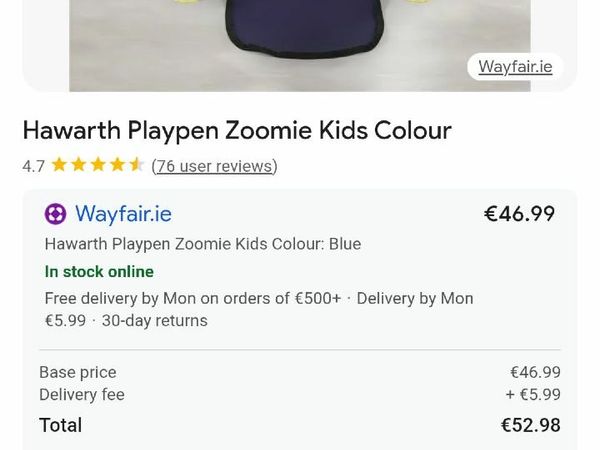Click the 'Delivery by Mon €5.99' text
Image resolution: width=600 pixels, height=450 pixels.
[x=414, y=298]
